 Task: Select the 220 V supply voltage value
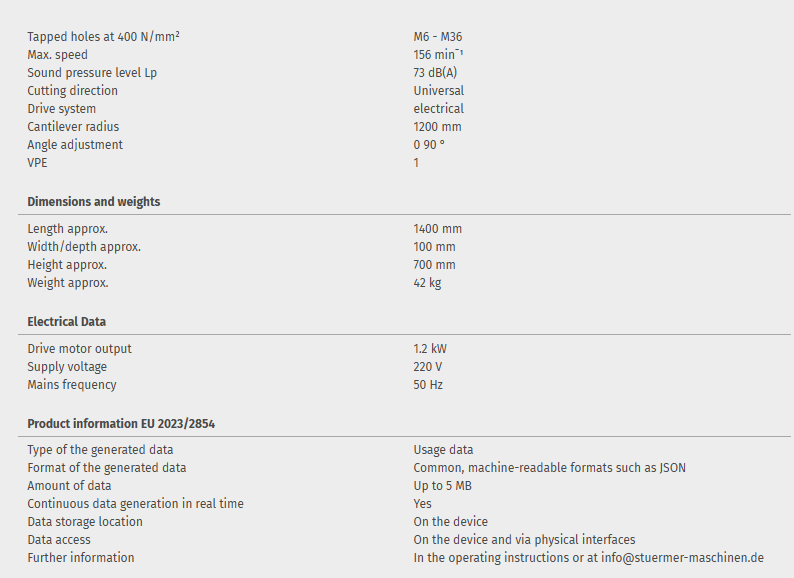click(427, 367)
